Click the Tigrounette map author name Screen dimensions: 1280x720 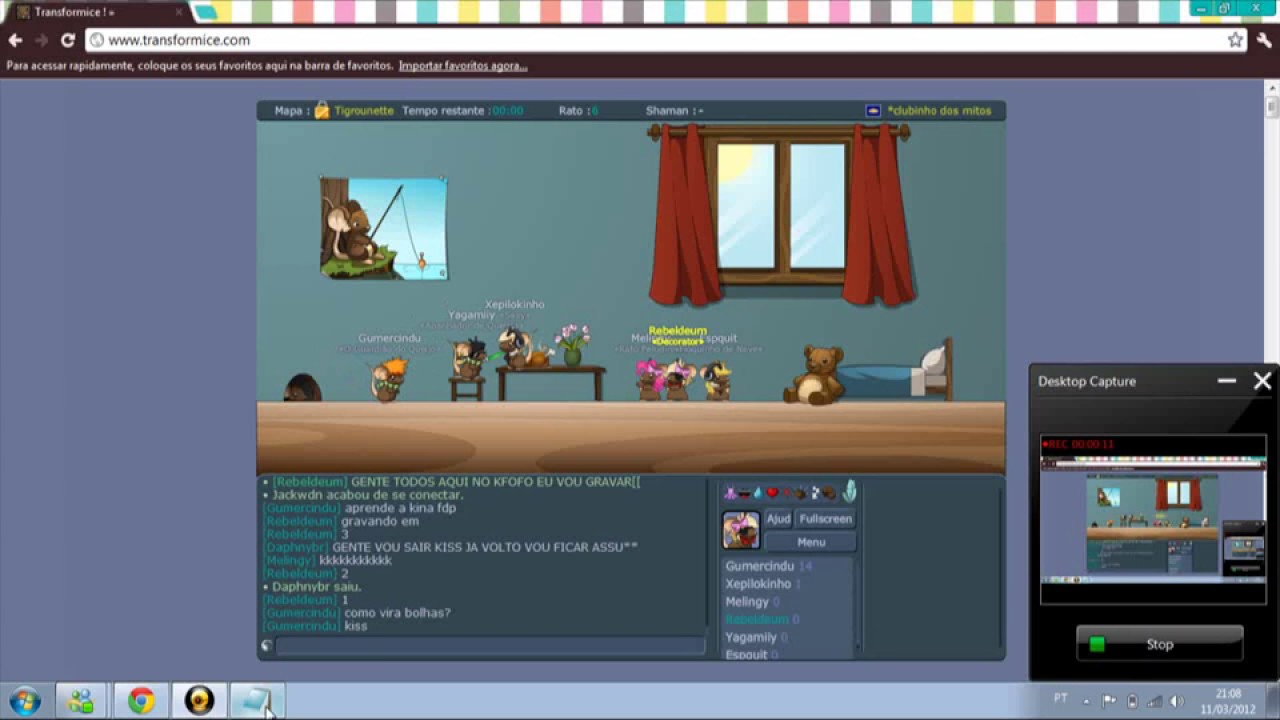click(x=364, y=111)
